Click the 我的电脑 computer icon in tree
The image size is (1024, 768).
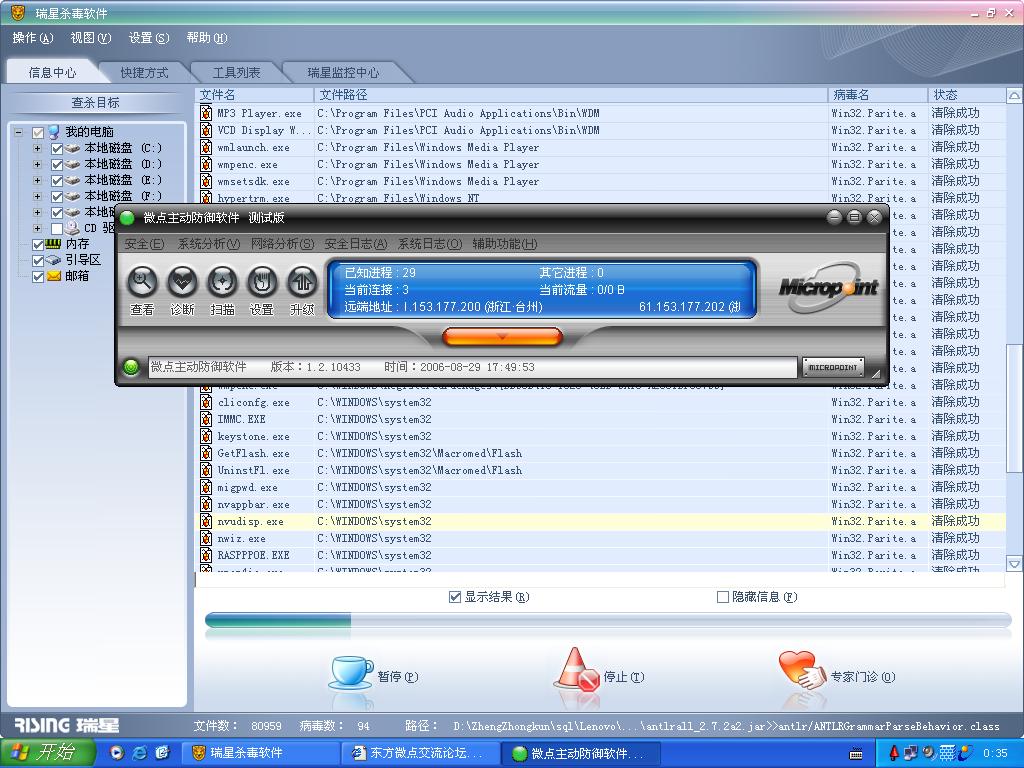54,132
